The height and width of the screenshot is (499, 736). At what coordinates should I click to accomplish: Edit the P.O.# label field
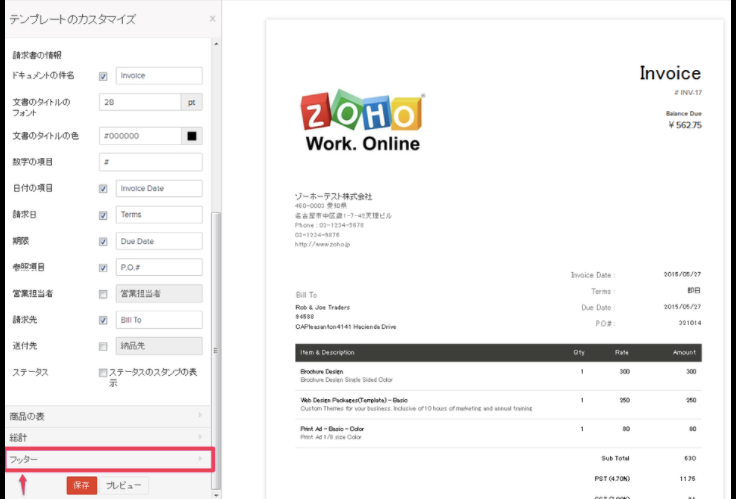[159, 267]
